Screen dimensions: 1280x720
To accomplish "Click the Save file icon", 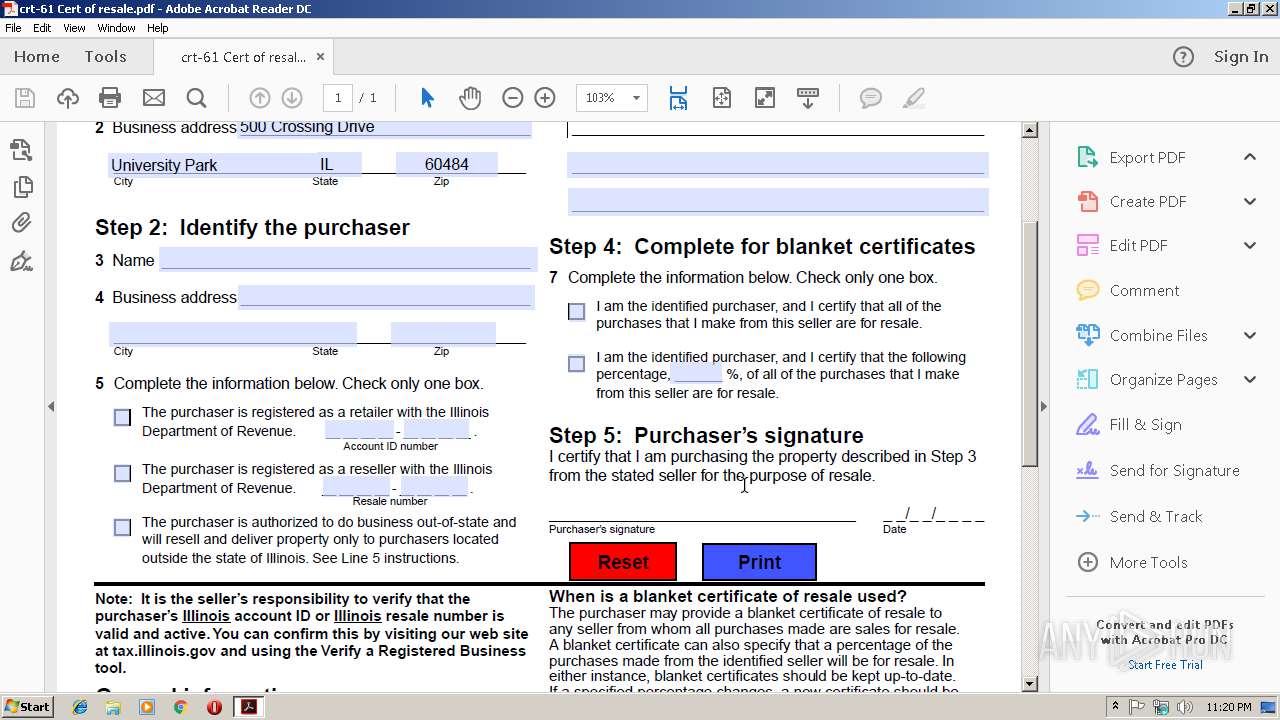I will [25, 98].
